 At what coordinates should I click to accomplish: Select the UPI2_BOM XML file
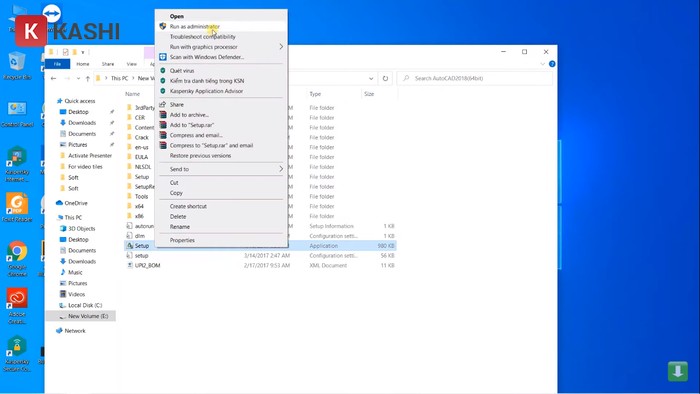pos(147,265)
